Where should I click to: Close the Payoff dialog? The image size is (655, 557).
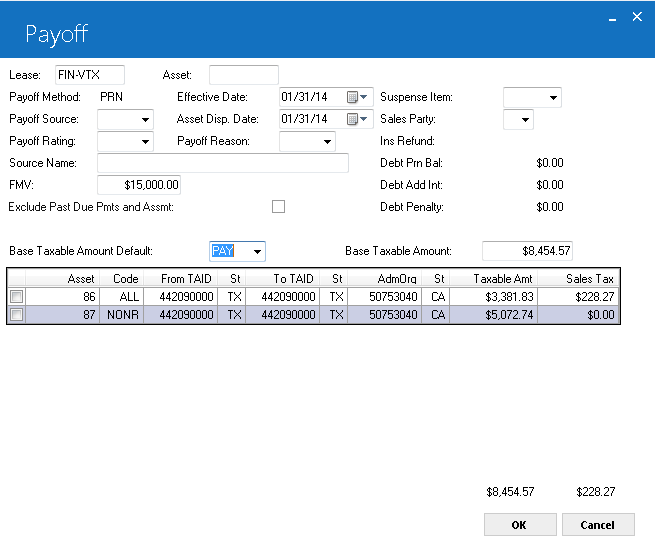pos(637,17)
